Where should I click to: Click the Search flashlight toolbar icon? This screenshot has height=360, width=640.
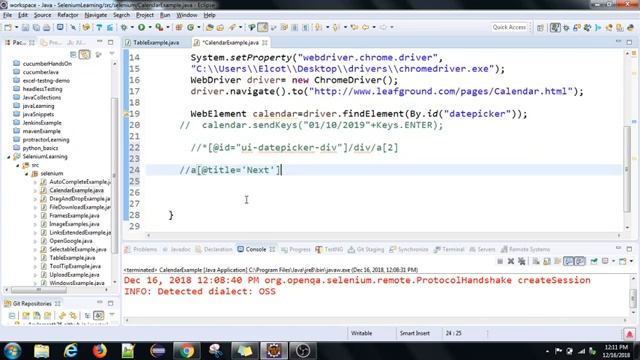click(x=232, y=27)
